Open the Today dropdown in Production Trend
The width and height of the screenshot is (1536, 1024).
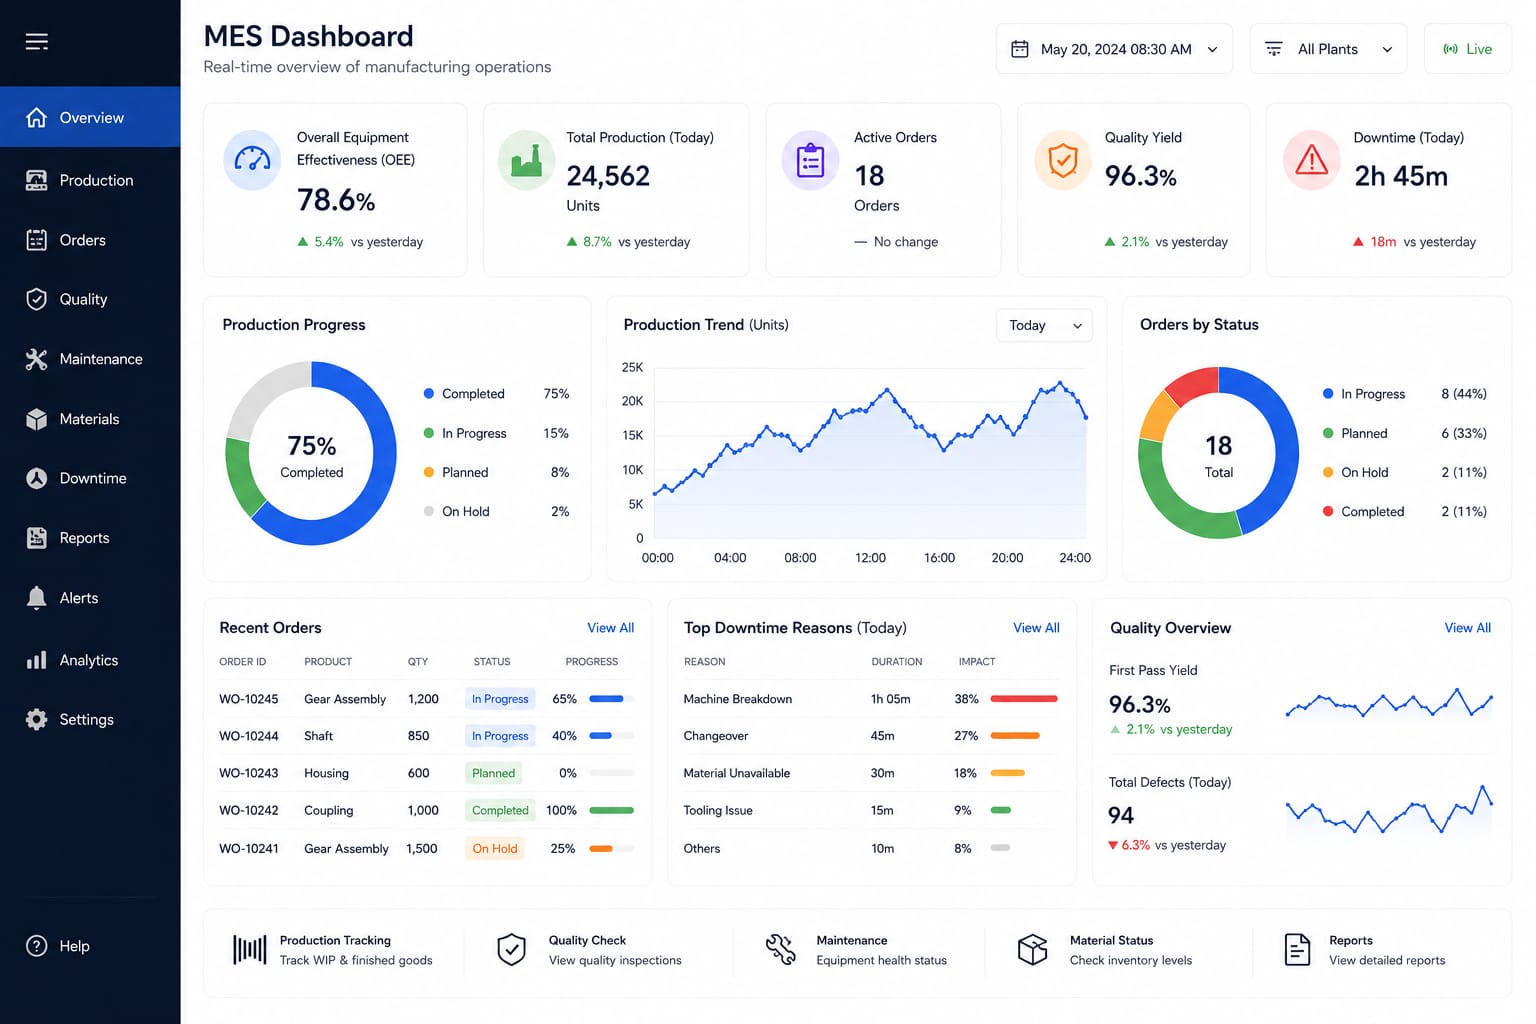coord(1044,325)
